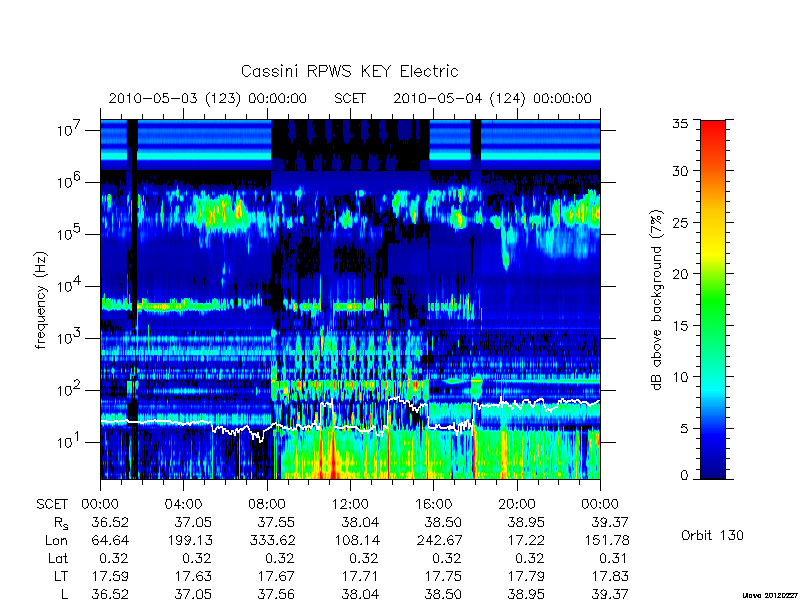Image resolution: width=800 pixels, height=600 pixels.
Task: Click the 'Lat' row label
Action: (58, 558)
